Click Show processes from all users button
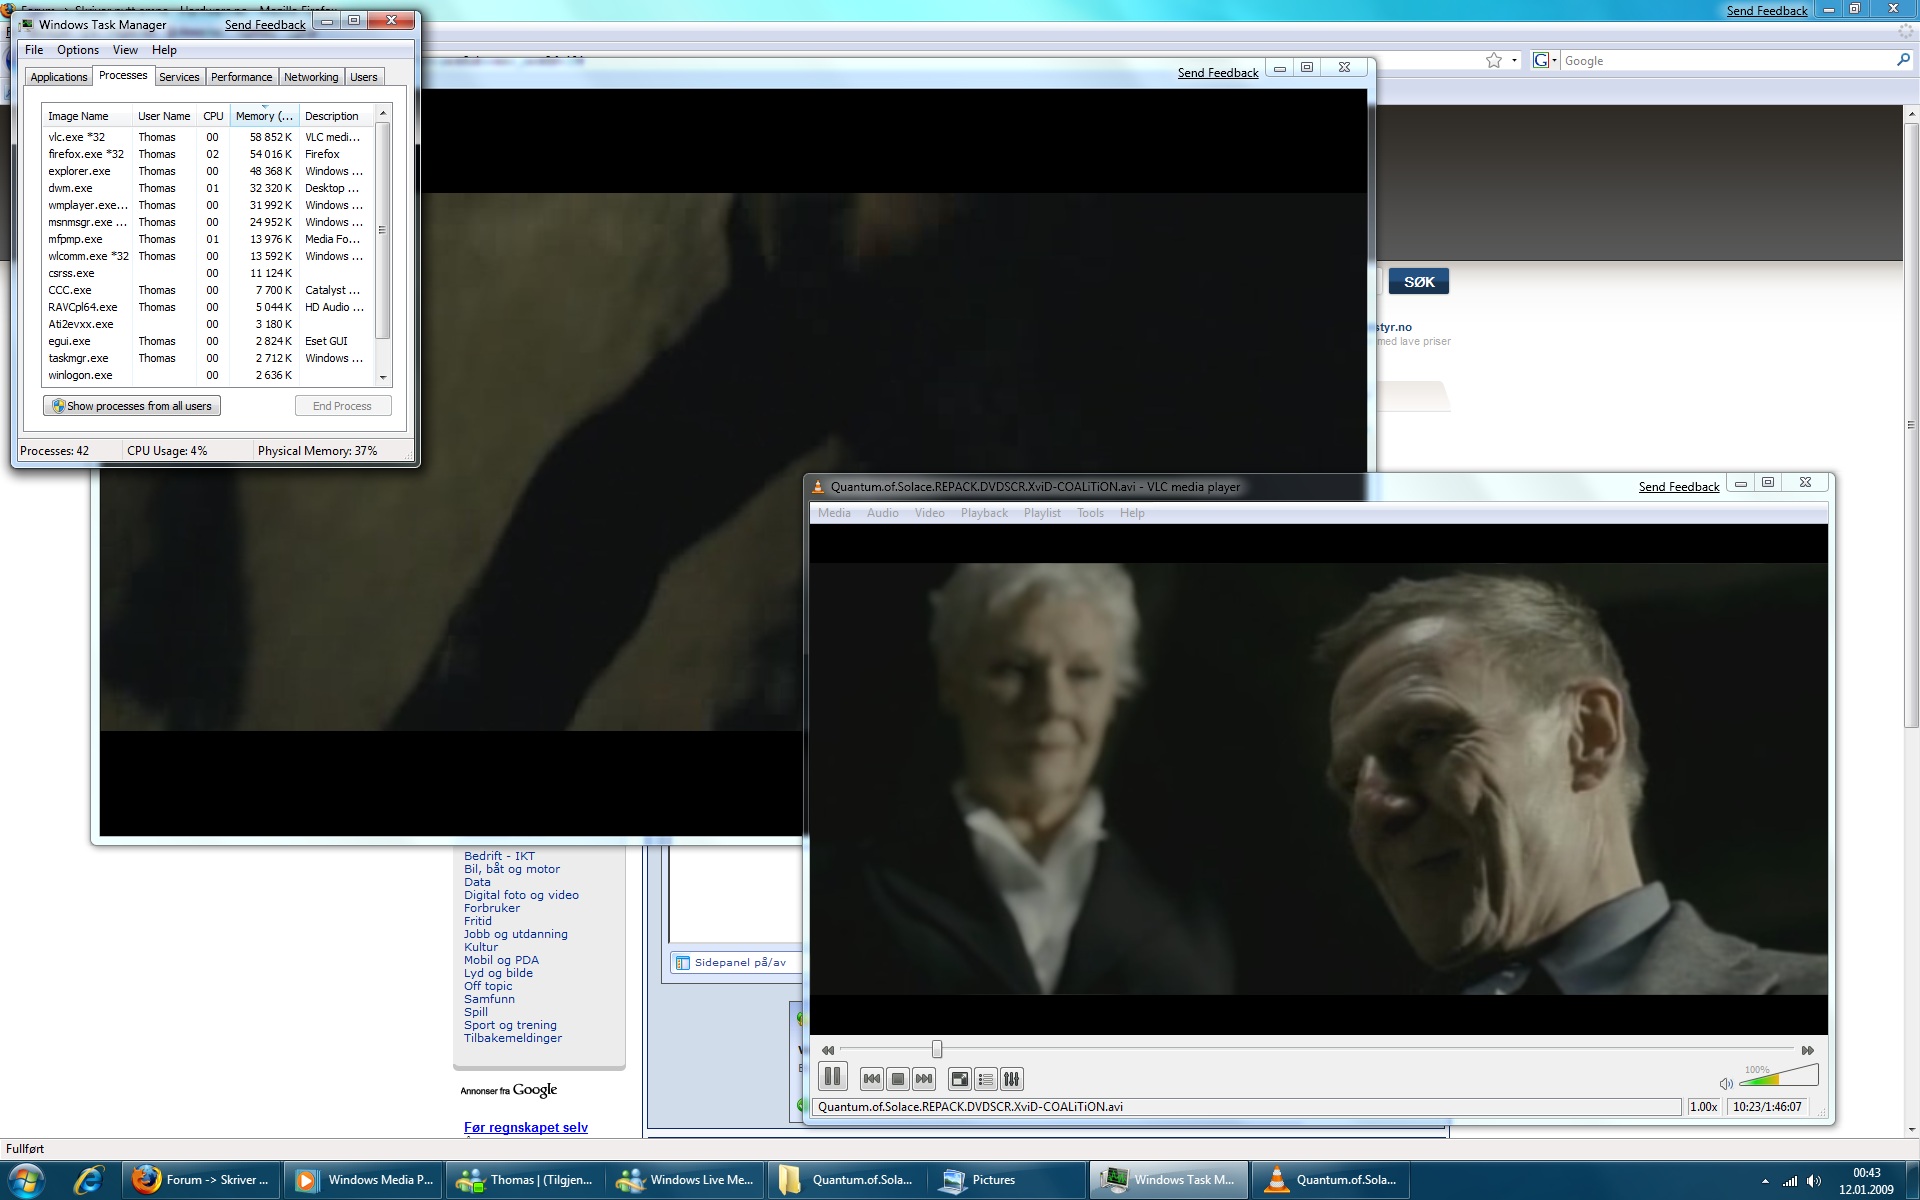The height and width of the screenshot is (1200, 1920). click(132, 406)
